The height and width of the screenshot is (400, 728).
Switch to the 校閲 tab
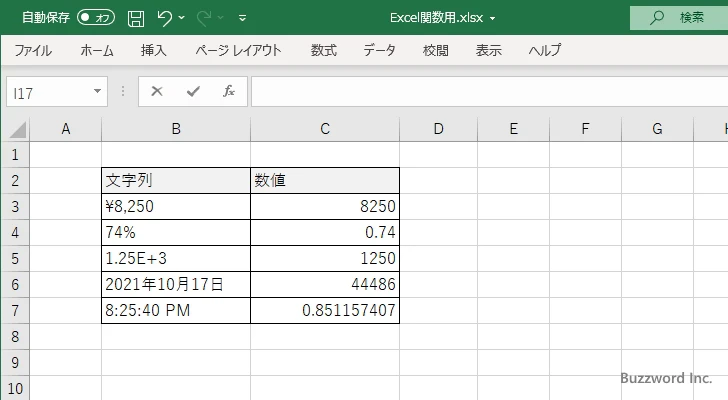[x=436, y=50]
